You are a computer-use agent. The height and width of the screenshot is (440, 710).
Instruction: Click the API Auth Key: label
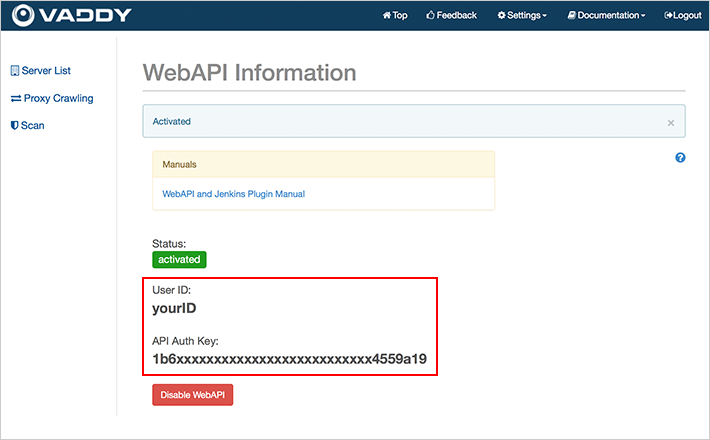tap(185, 341)
